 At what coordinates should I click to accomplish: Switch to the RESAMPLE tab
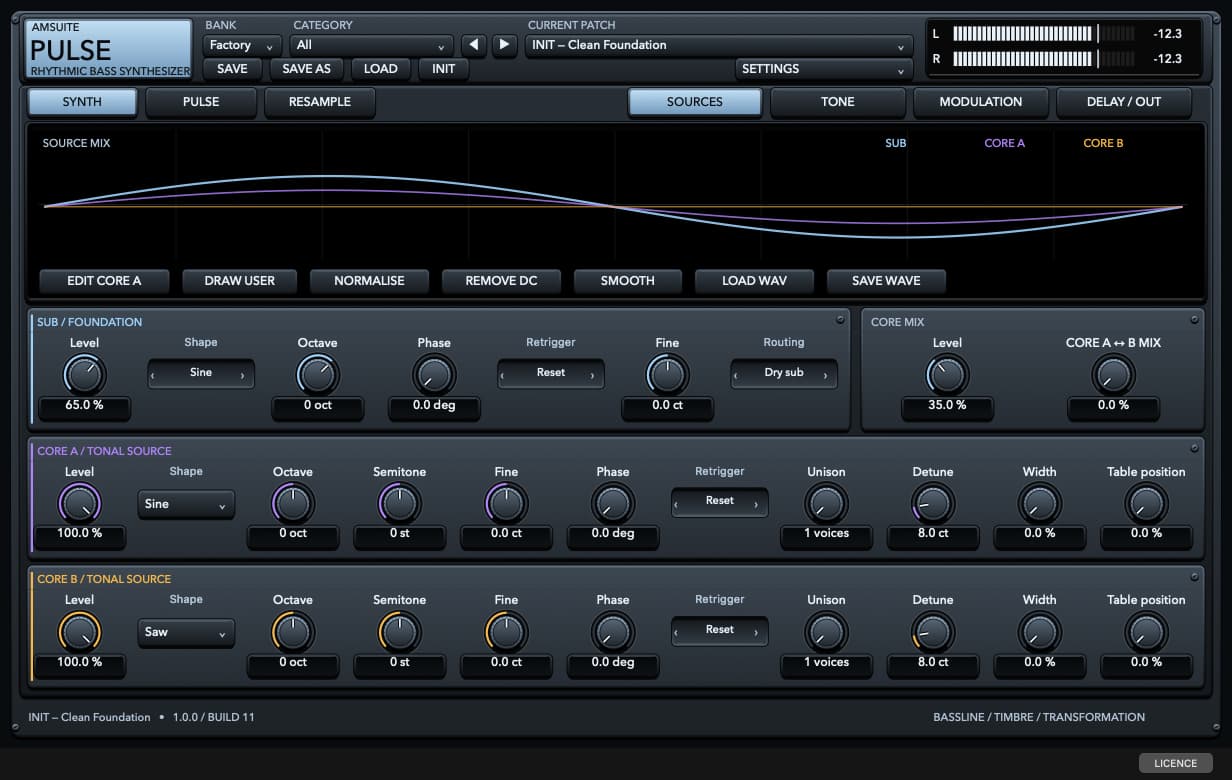320,102
